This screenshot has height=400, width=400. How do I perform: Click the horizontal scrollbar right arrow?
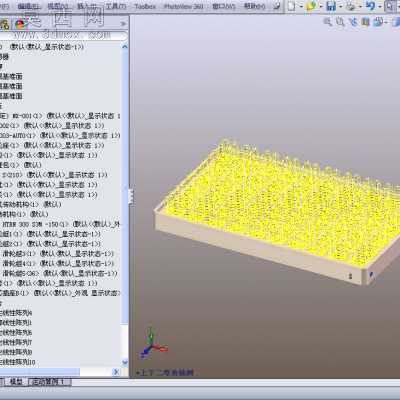116,372
